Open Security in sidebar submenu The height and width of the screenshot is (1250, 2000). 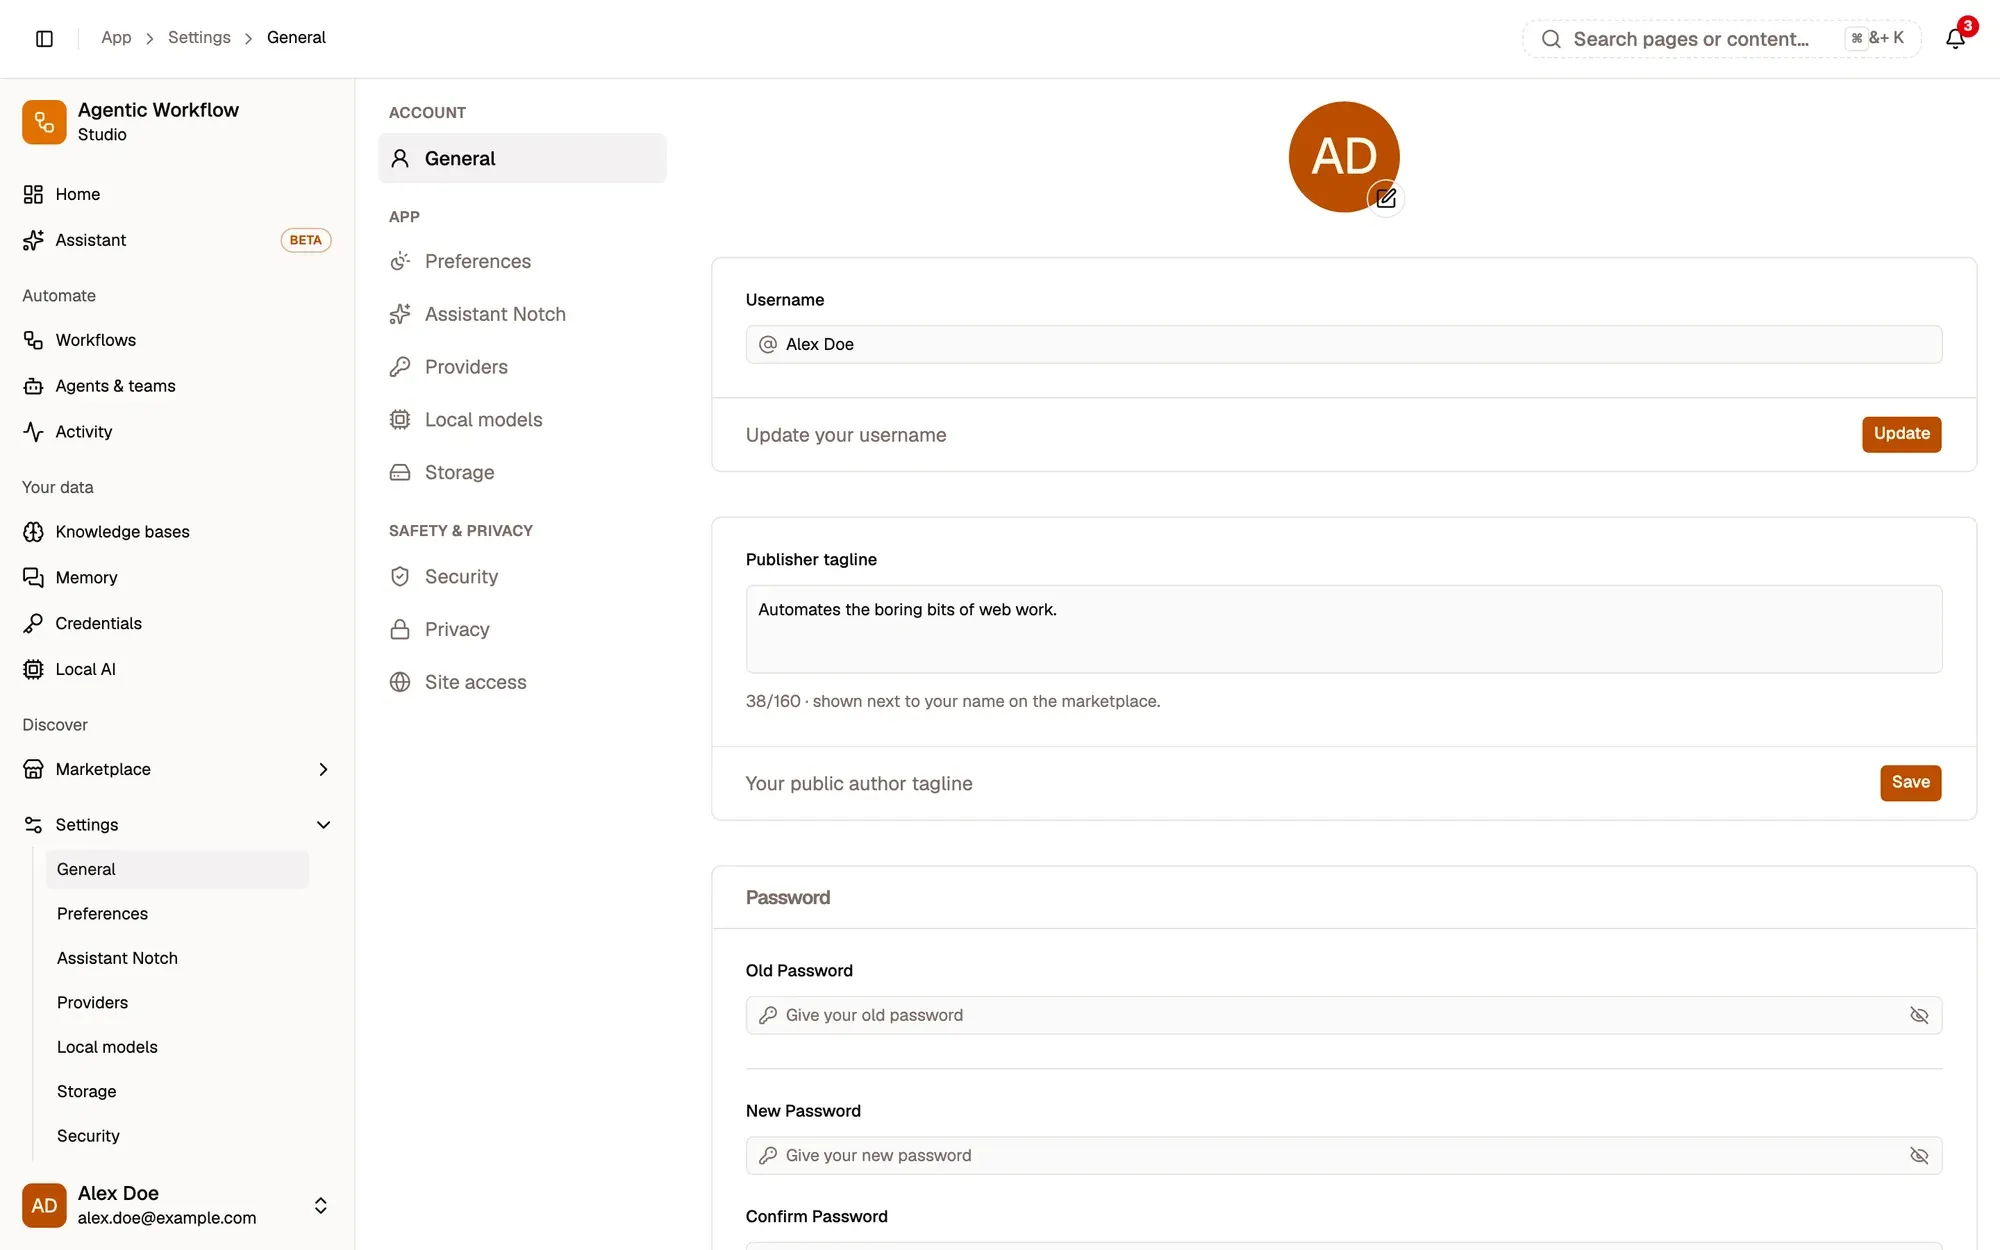click(x=177, y=1136)
